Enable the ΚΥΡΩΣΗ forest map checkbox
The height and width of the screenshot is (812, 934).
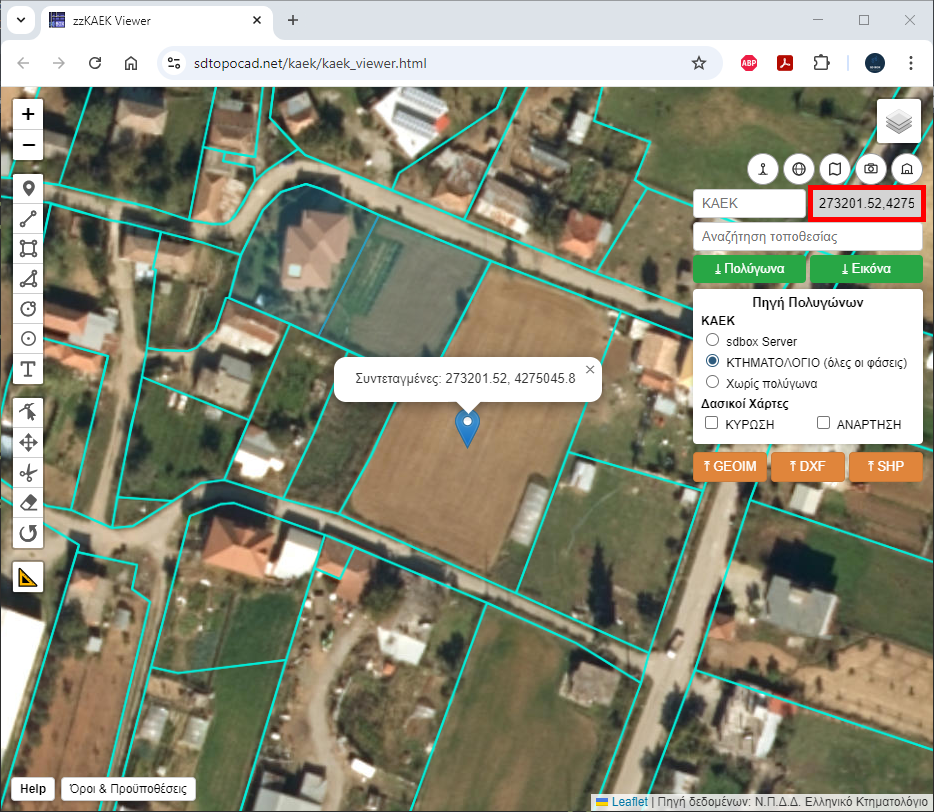[712, 424]
